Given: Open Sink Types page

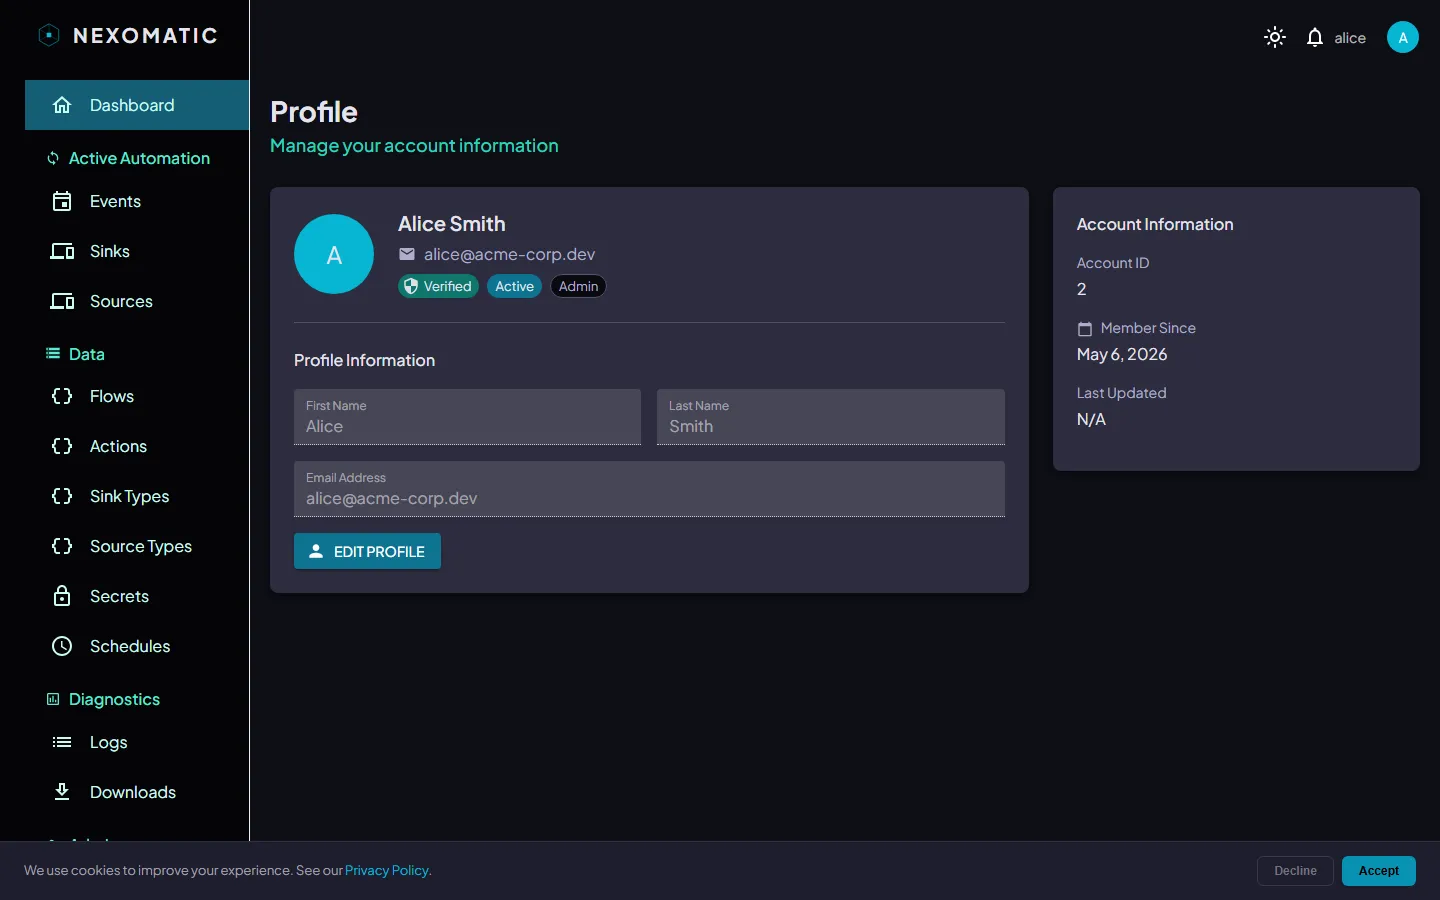Looking at the screenshot, I should click(x=137, y=496).
